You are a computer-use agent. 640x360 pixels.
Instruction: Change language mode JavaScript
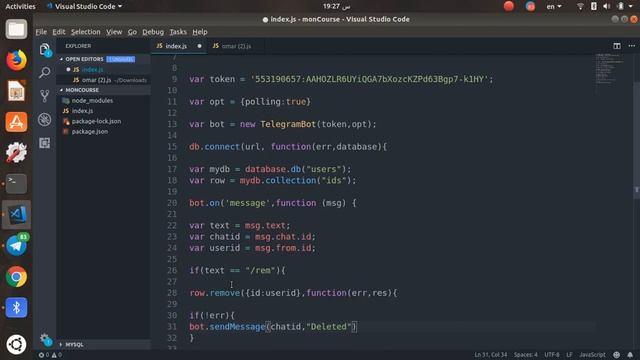pyautogui.click(x=592, y=355)
